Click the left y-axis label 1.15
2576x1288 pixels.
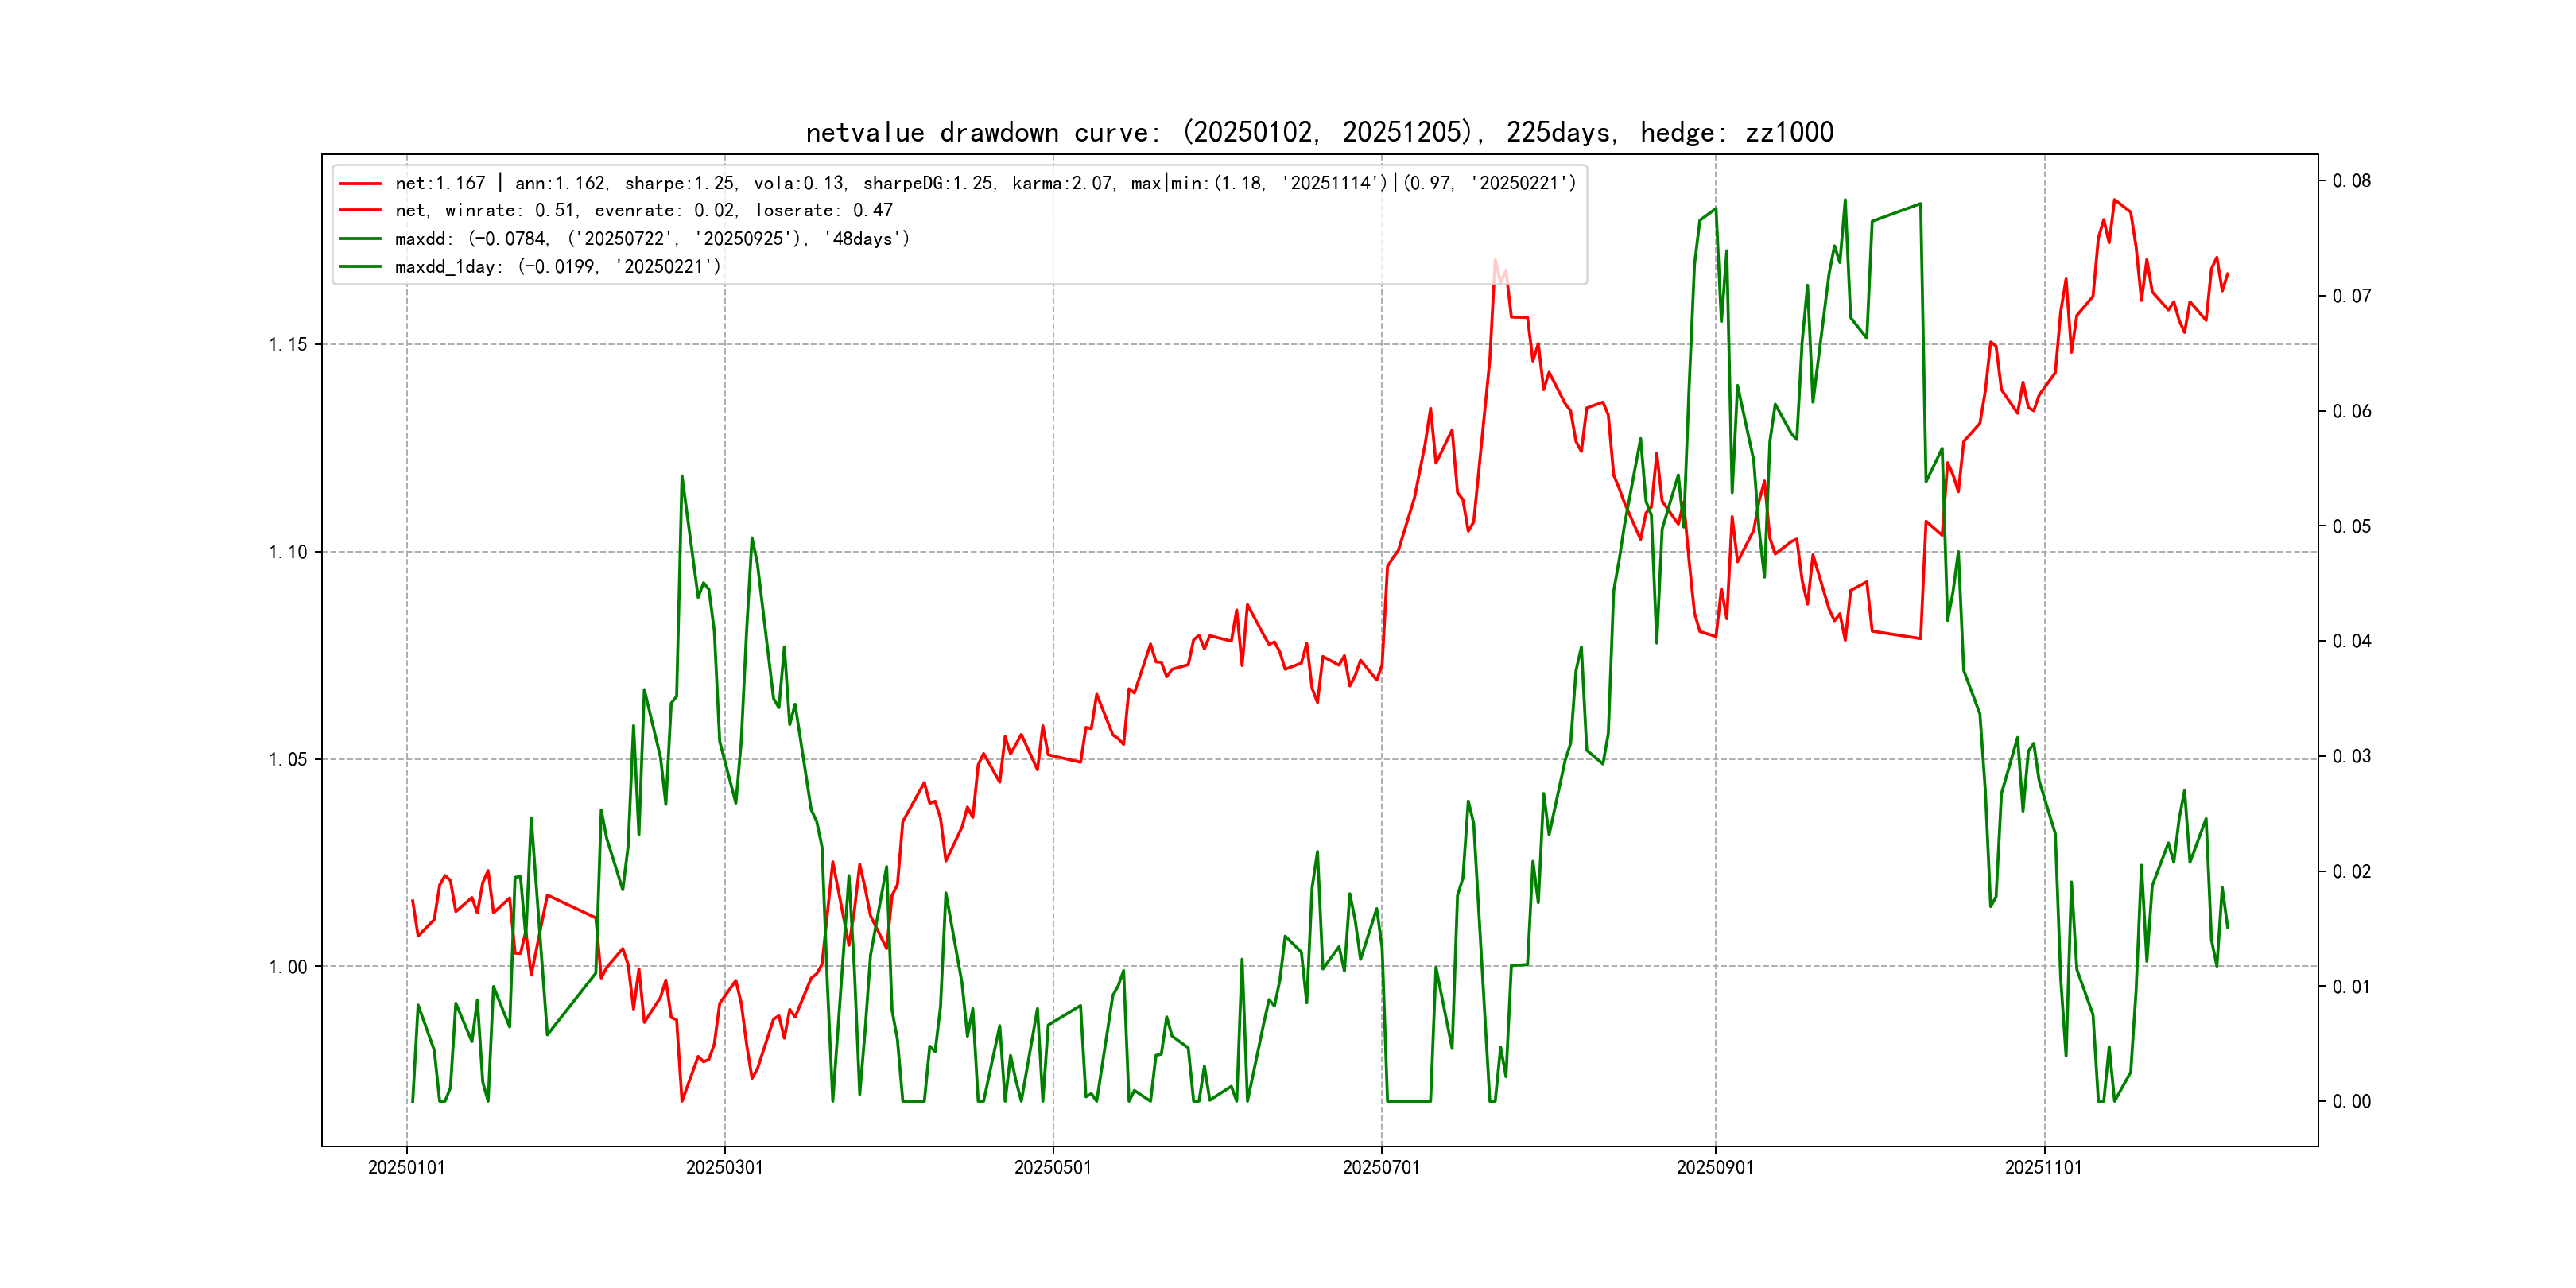pyautogui.click(x=288, y=345)
